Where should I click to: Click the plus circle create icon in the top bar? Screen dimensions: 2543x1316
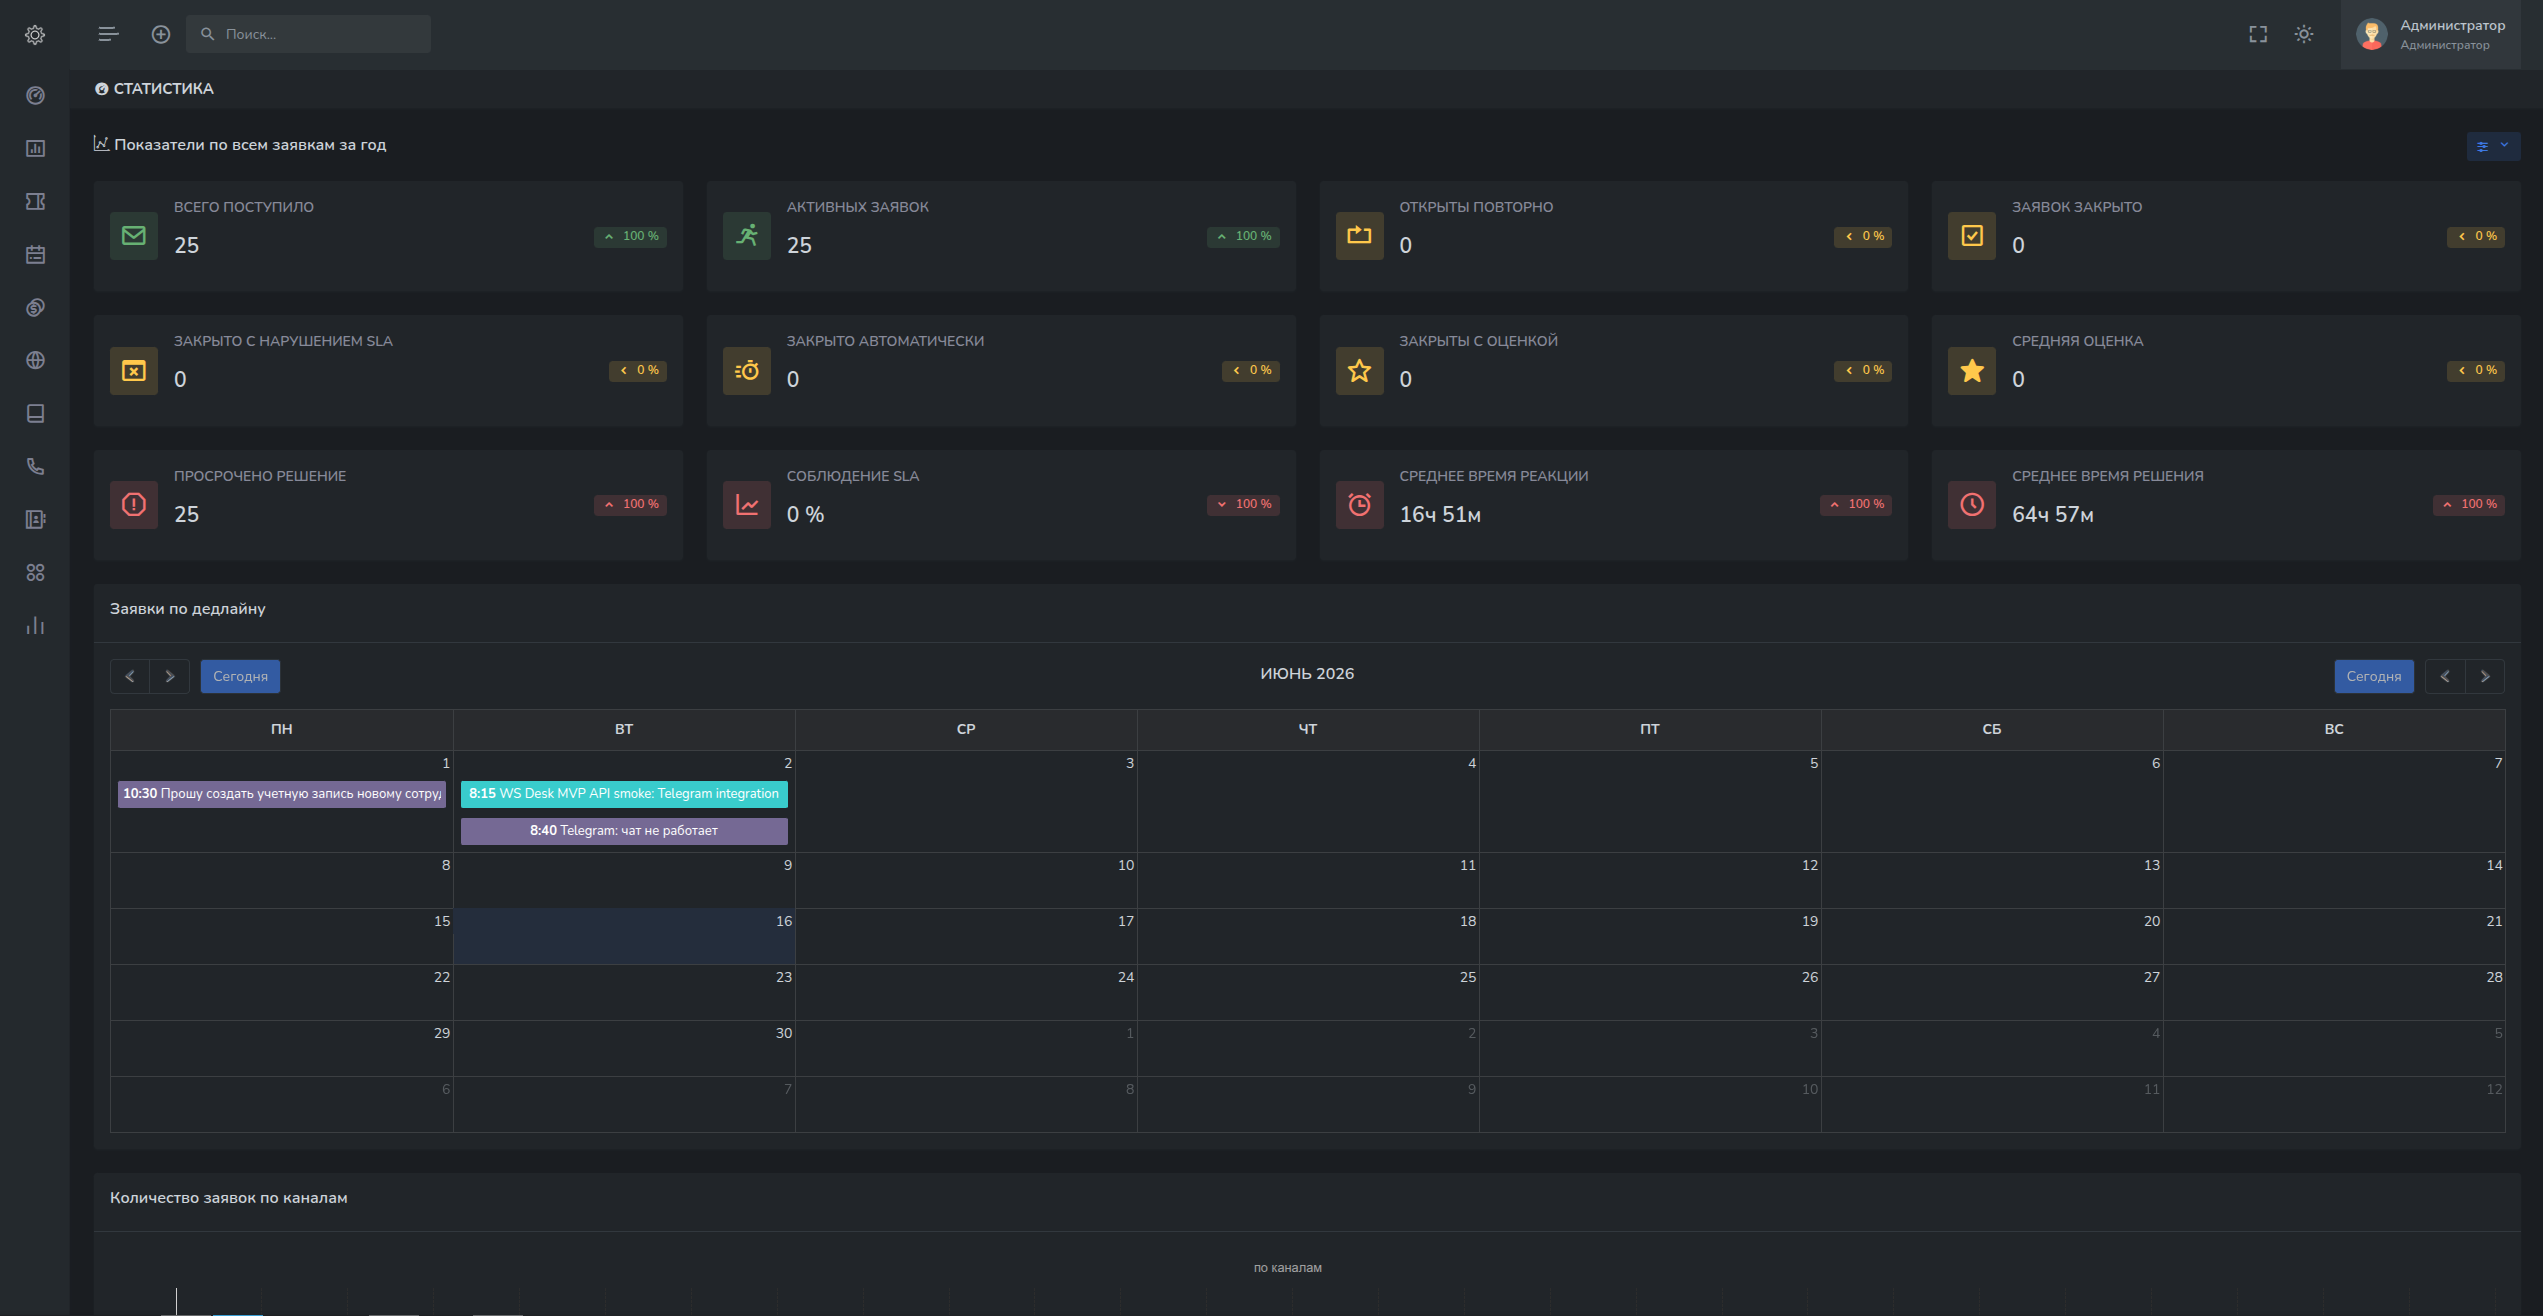161,34
